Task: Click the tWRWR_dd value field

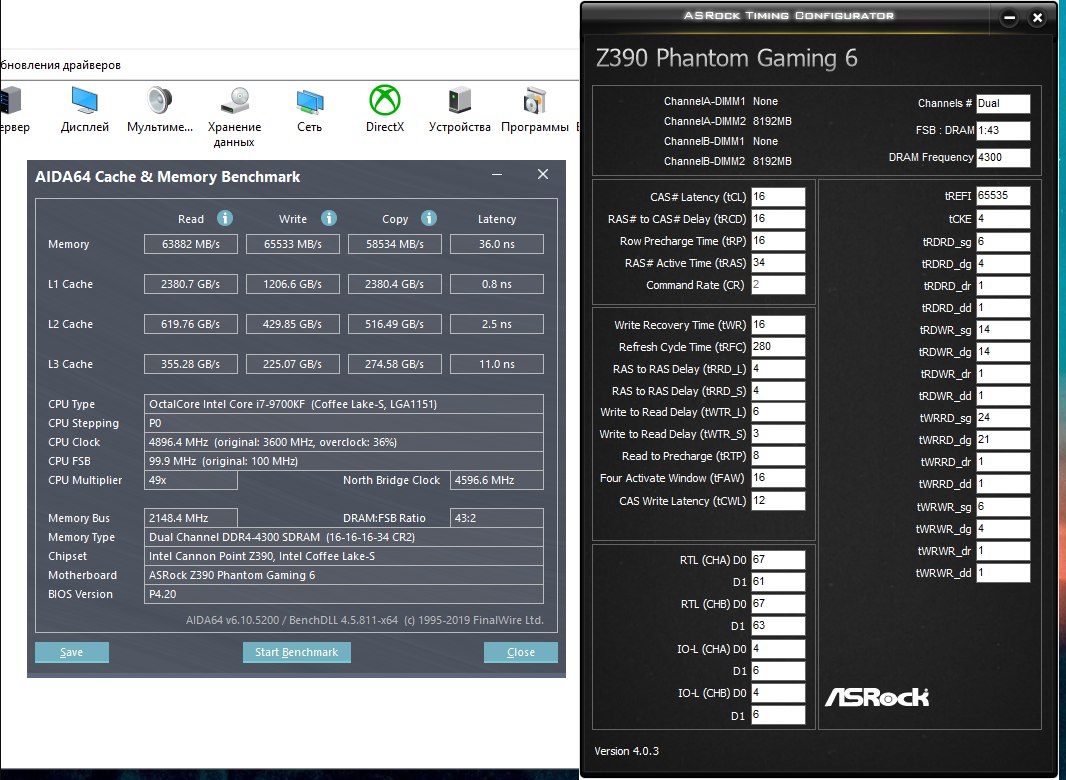Action: 1003,573
